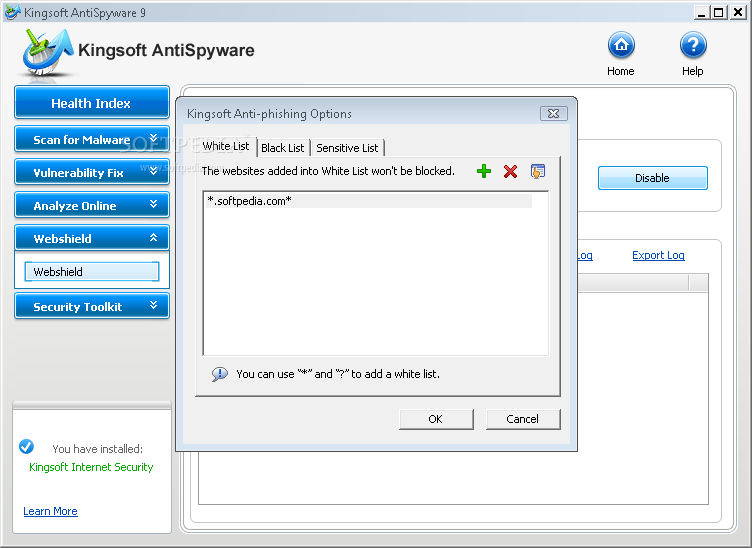Minimize the Kingsoft AntiSpyware window
The width and height of the screenshot is (752, 548).
coord(702,12)
